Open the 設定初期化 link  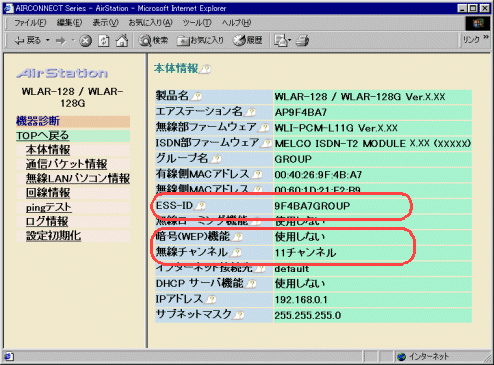point(53,236)
